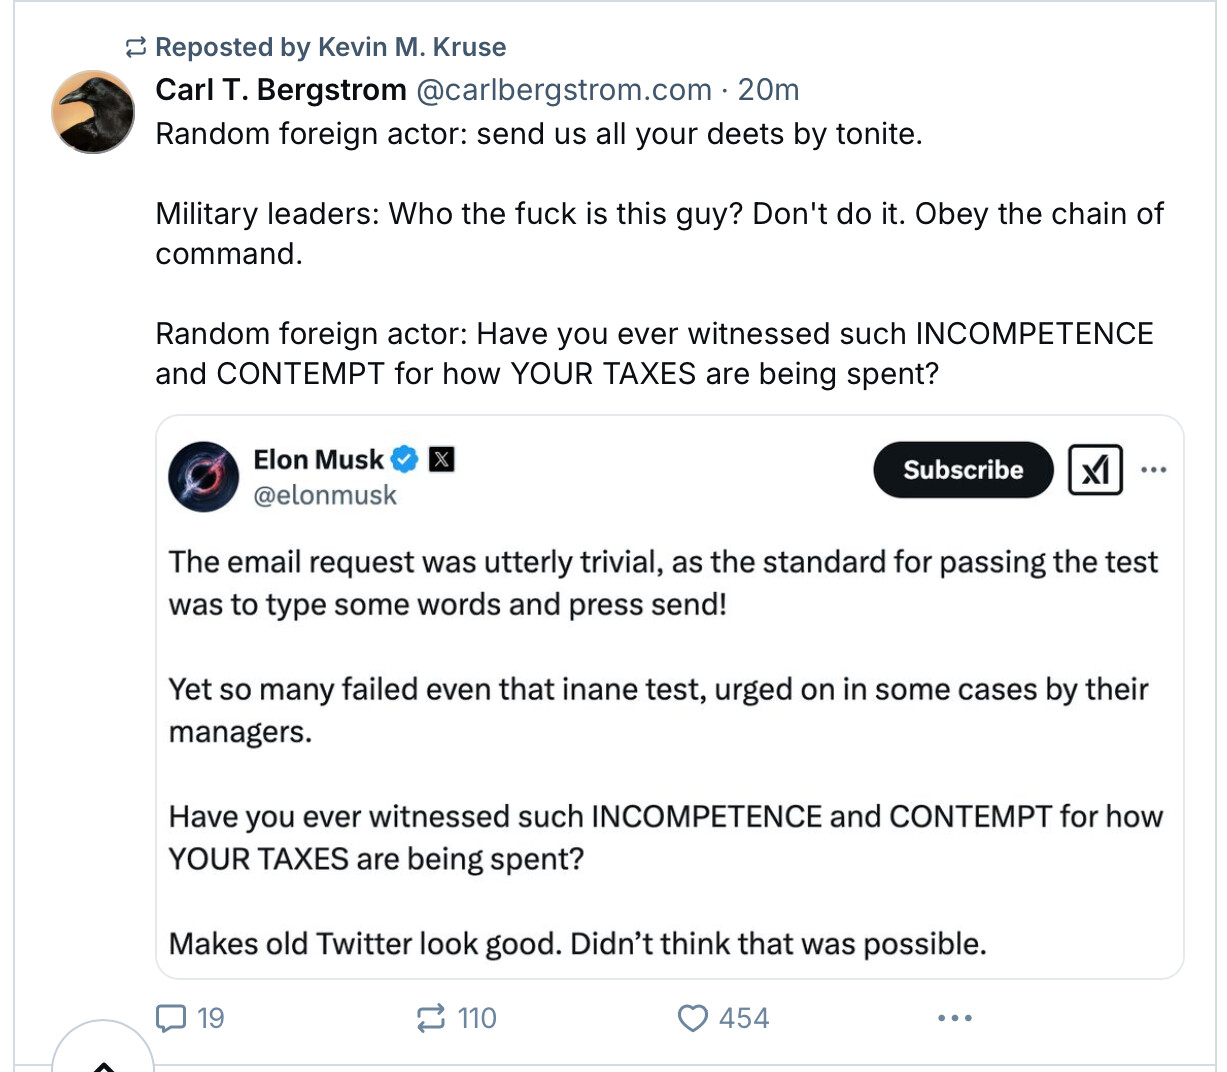Click the Grok icon next to Subscribe
Image resolution: width=1227 pixels, height=1072 pixels.
pyautogui.click(x=1095, y=470)
